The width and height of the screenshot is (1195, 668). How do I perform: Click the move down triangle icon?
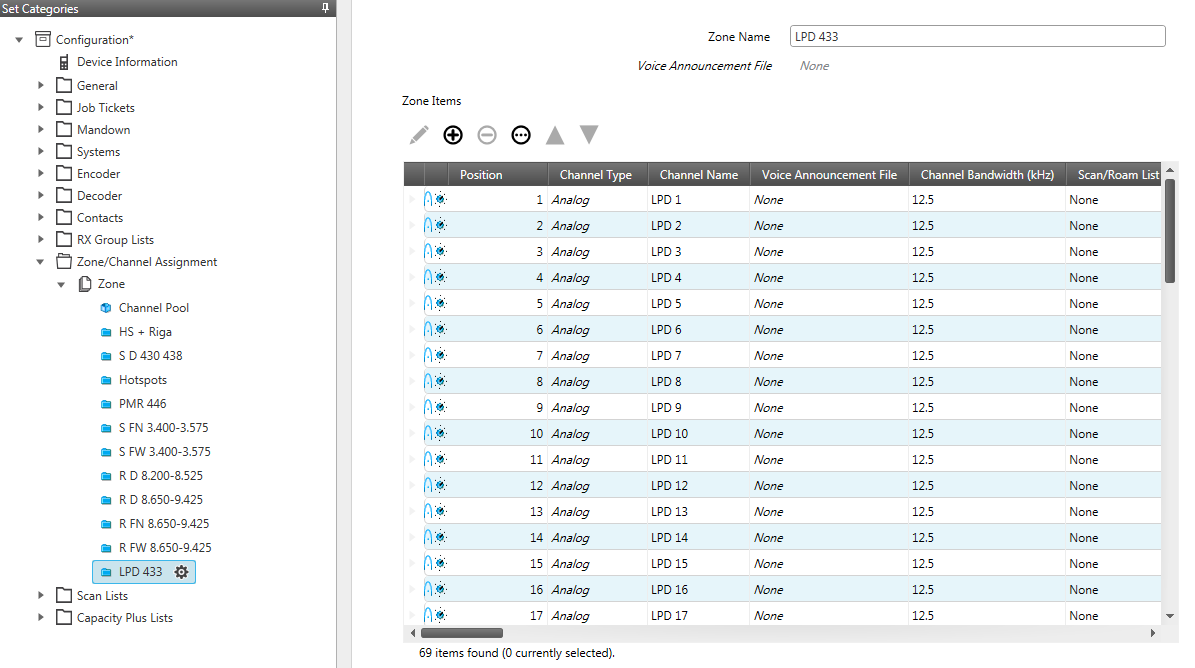tap(589, 134)
